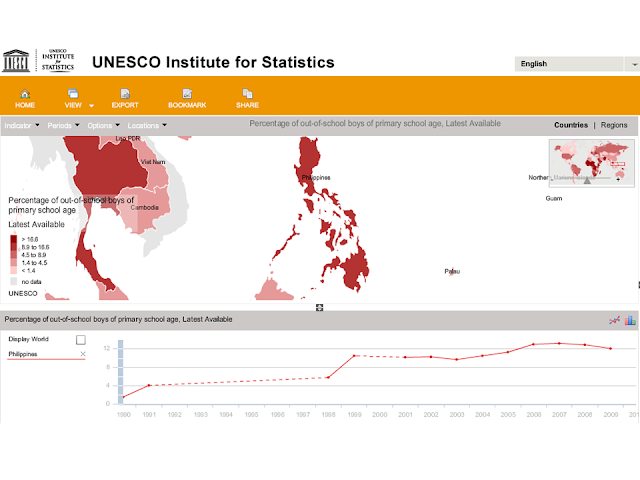Switch to line chart view icon

click(x=614, y=320)
